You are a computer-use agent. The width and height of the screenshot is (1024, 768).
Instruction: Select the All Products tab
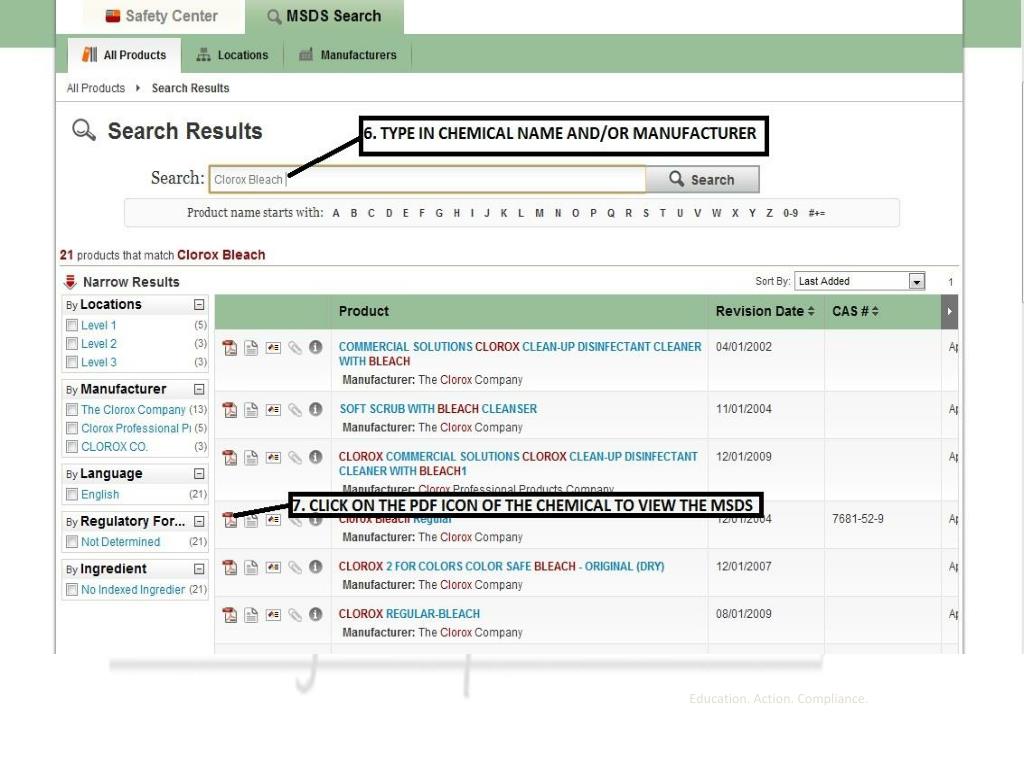click(124, 55)
